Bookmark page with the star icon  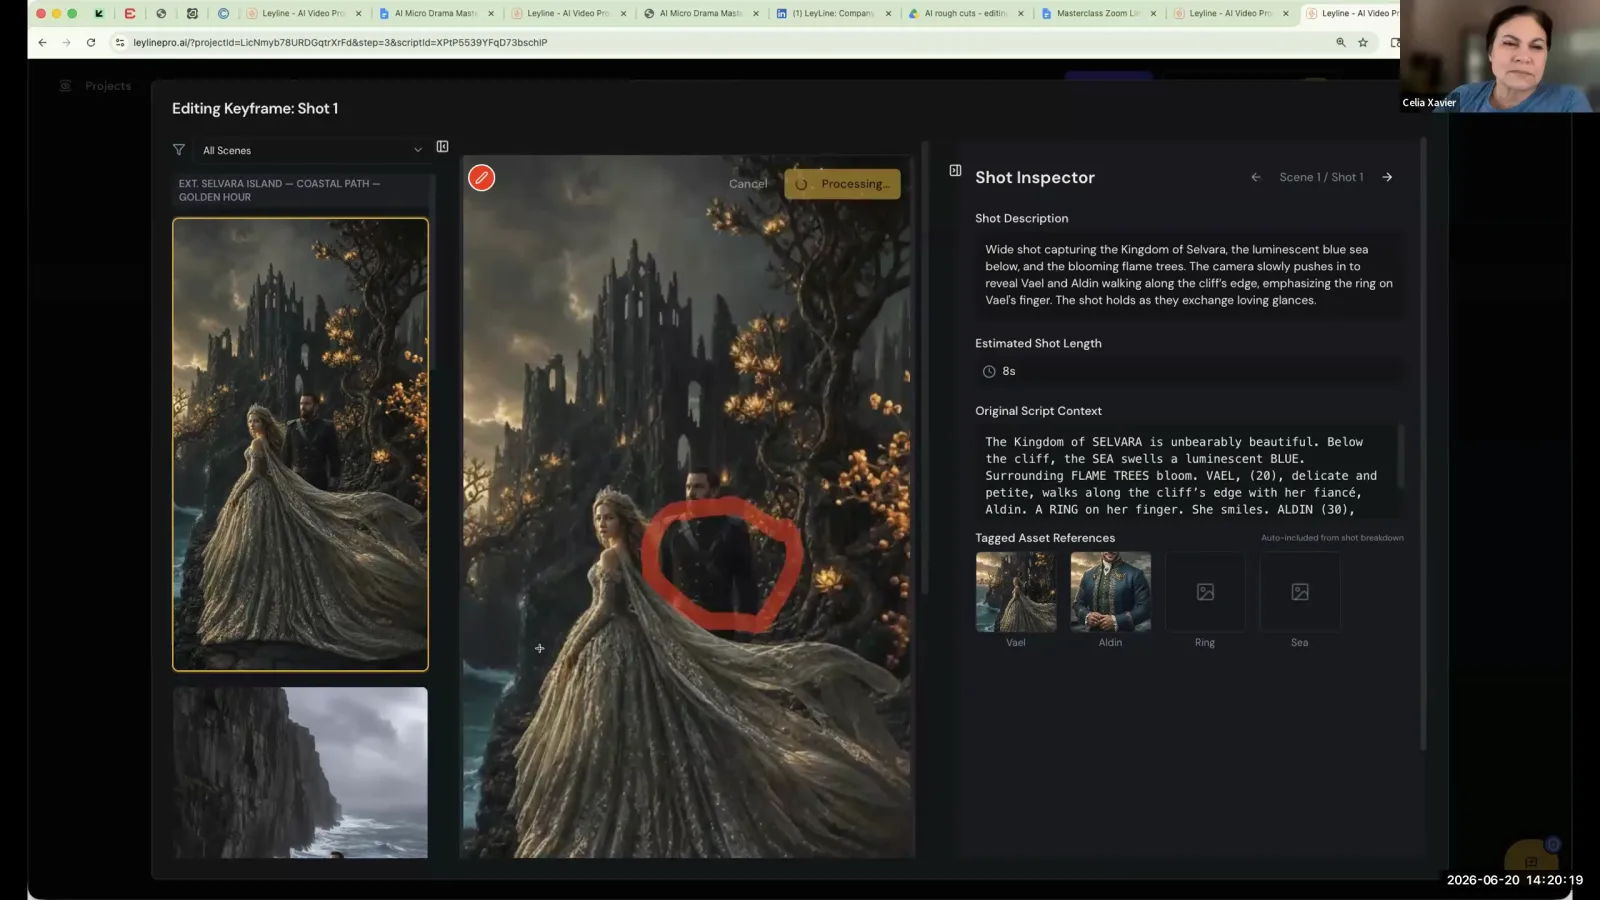pyautogui.click(x=1363, y=42)
